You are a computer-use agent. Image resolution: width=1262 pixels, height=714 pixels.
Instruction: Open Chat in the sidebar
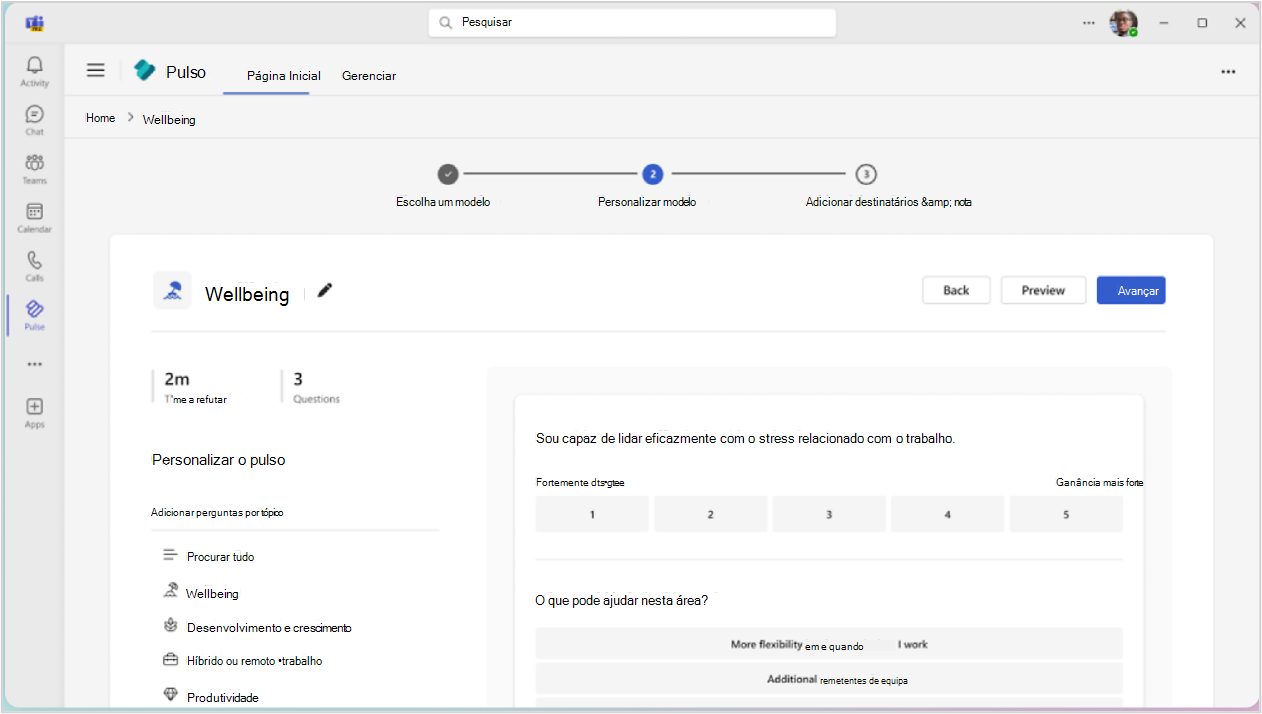pyautogui.click(x=34, y=116)
